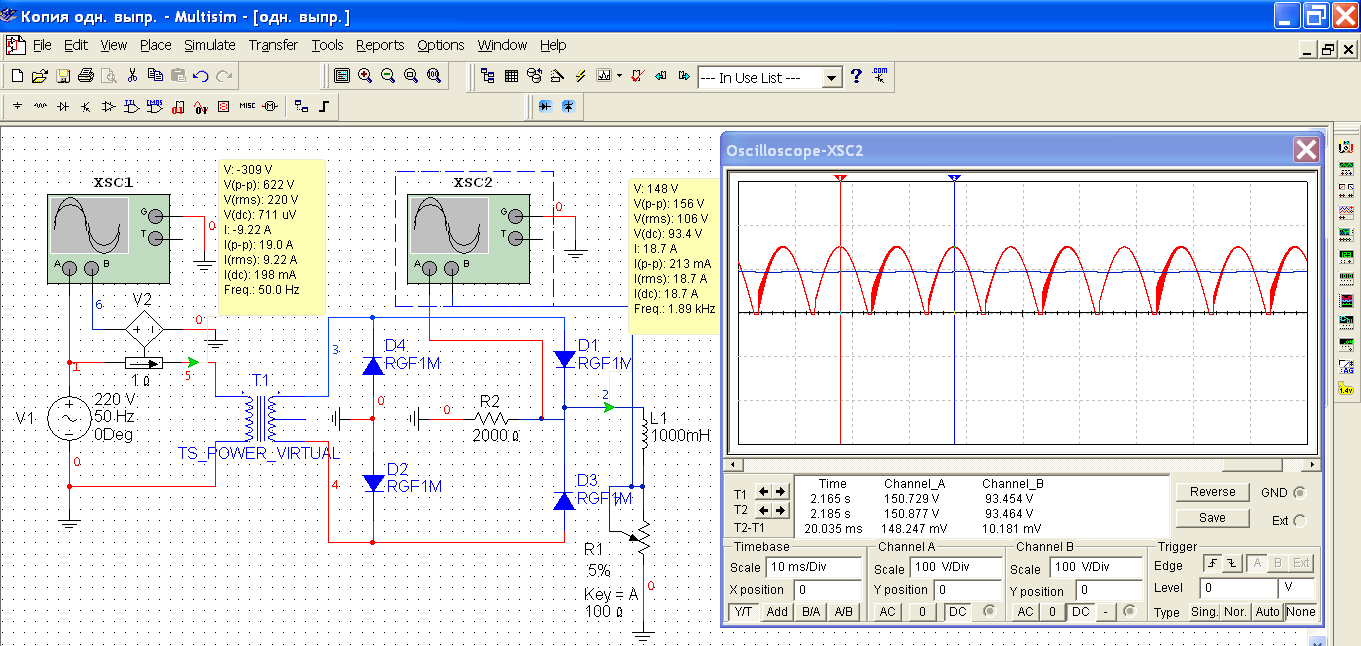Toggle Y/T timebase mode

pyautogui.click(x=745, y=611)
